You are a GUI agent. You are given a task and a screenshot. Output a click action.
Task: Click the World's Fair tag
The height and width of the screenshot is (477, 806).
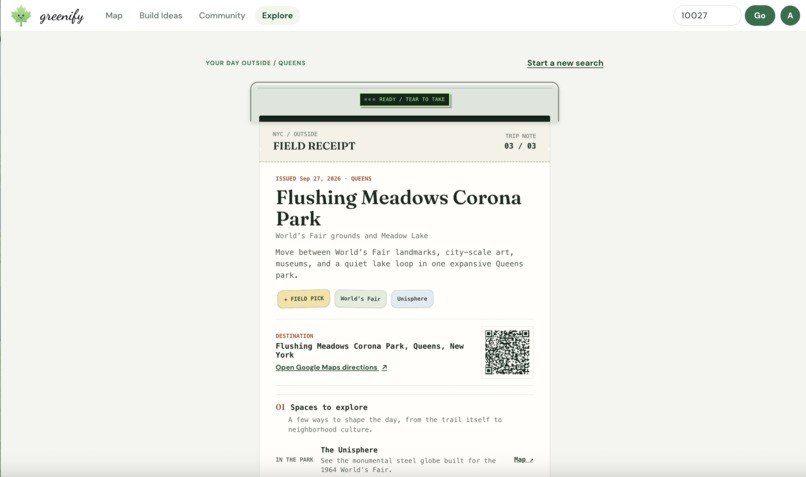pos(360,299)
